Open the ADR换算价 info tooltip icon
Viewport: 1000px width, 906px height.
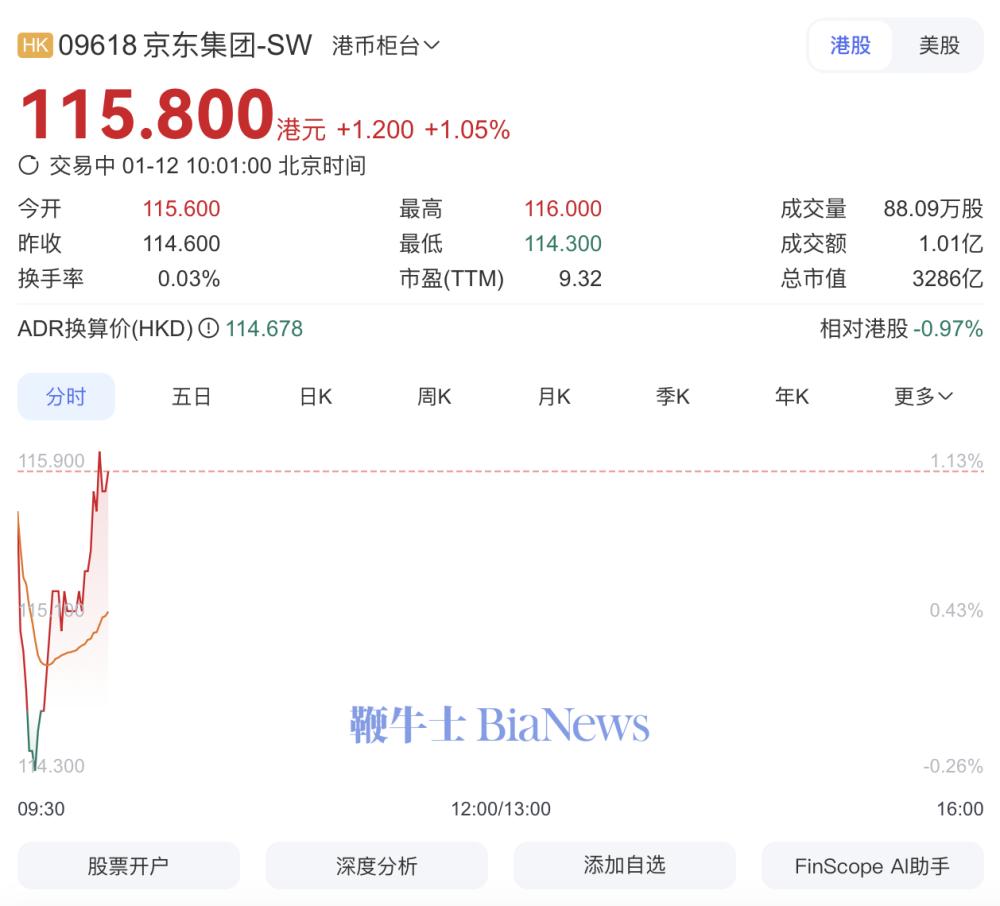tap(207, 328)
